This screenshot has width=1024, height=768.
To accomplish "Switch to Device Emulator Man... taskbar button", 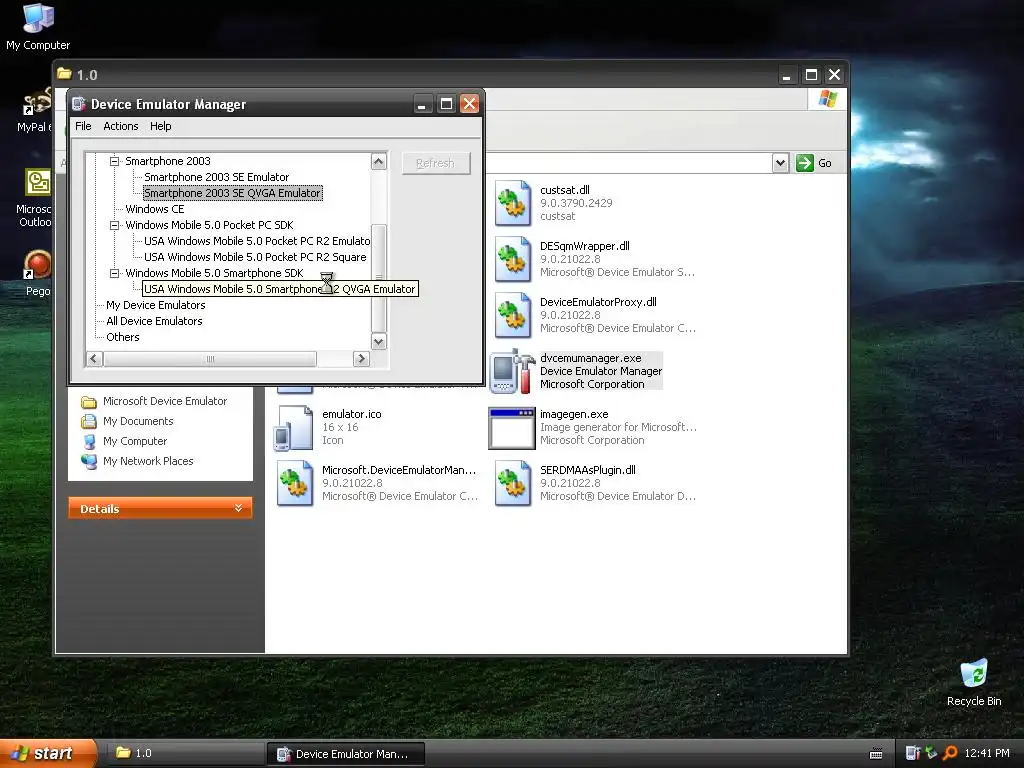I will point(345,754).
